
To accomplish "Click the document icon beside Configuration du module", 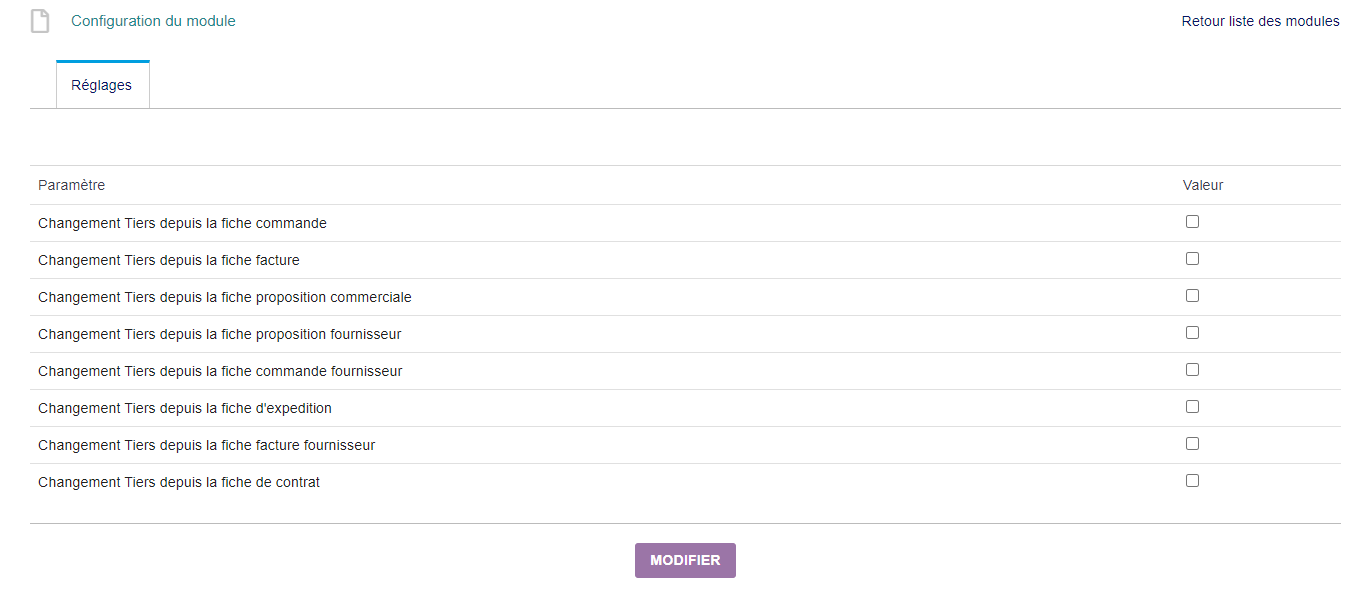I will point(40,21).
